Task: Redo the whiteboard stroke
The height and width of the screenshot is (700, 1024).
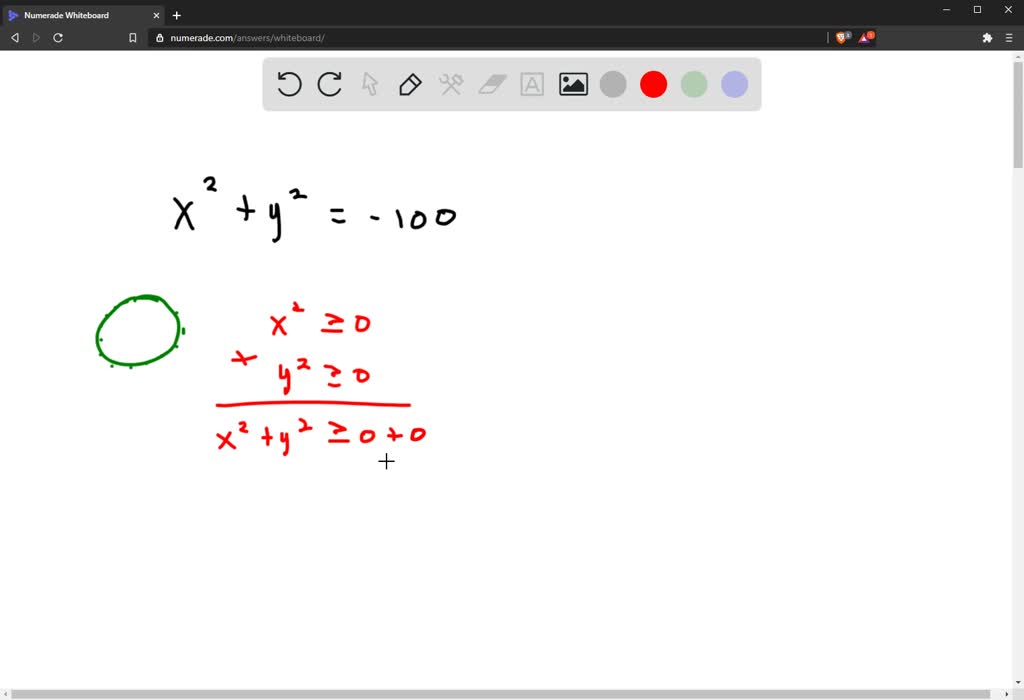Action: pos(330,84)
